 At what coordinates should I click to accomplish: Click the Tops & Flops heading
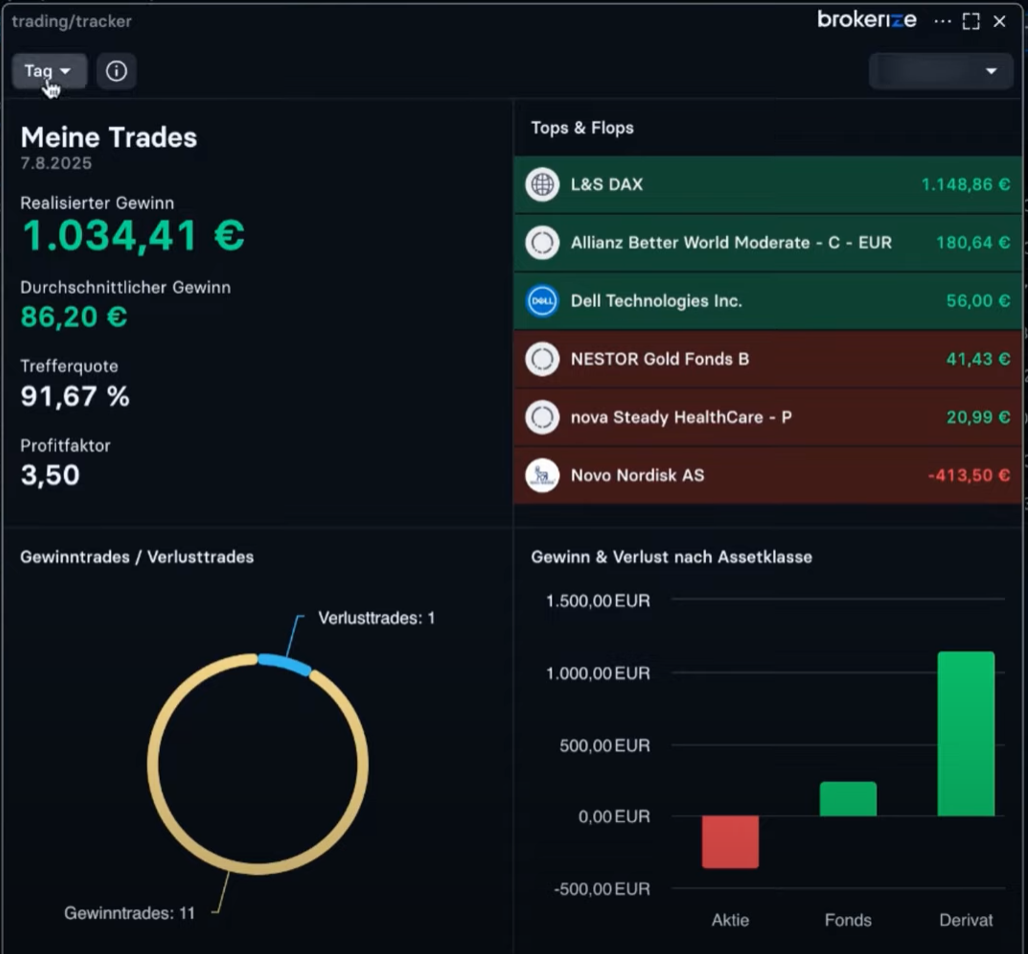point(582,128)
